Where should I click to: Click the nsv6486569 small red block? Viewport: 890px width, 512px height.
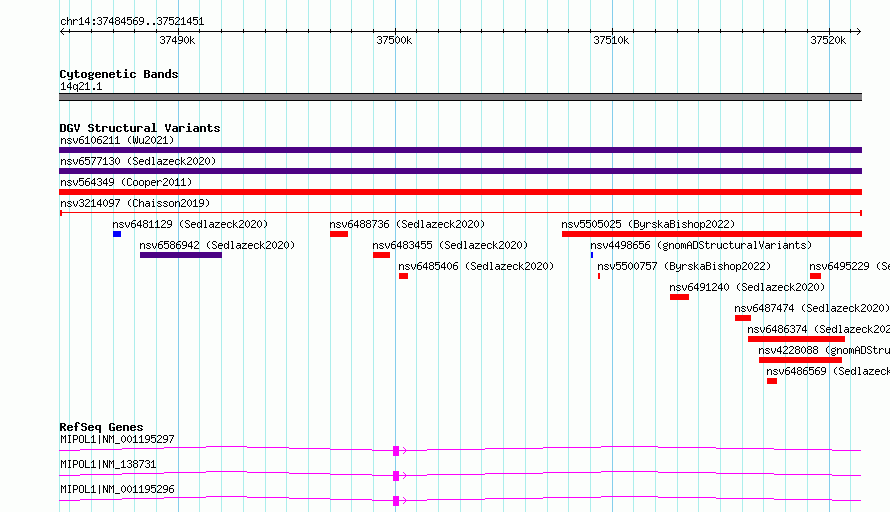coord(772,381)
